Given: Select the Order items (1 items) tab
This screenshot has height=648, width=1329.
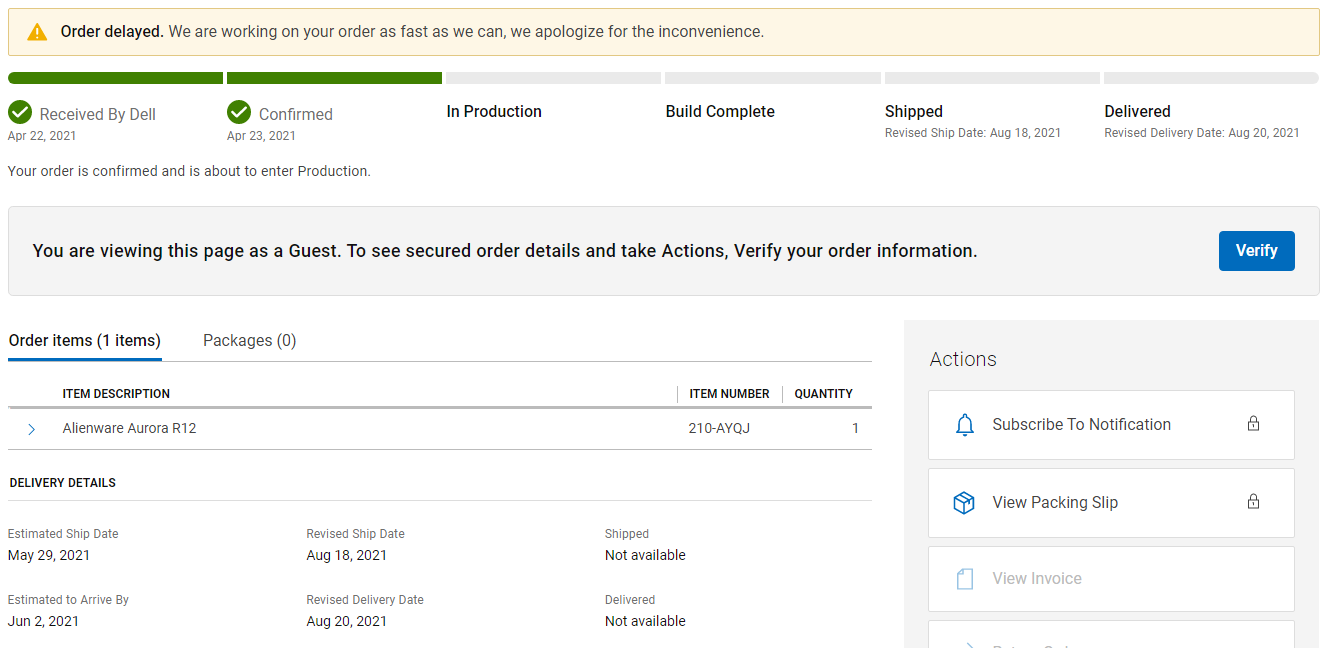Looking at the screenshot, I should pos(85,340).
